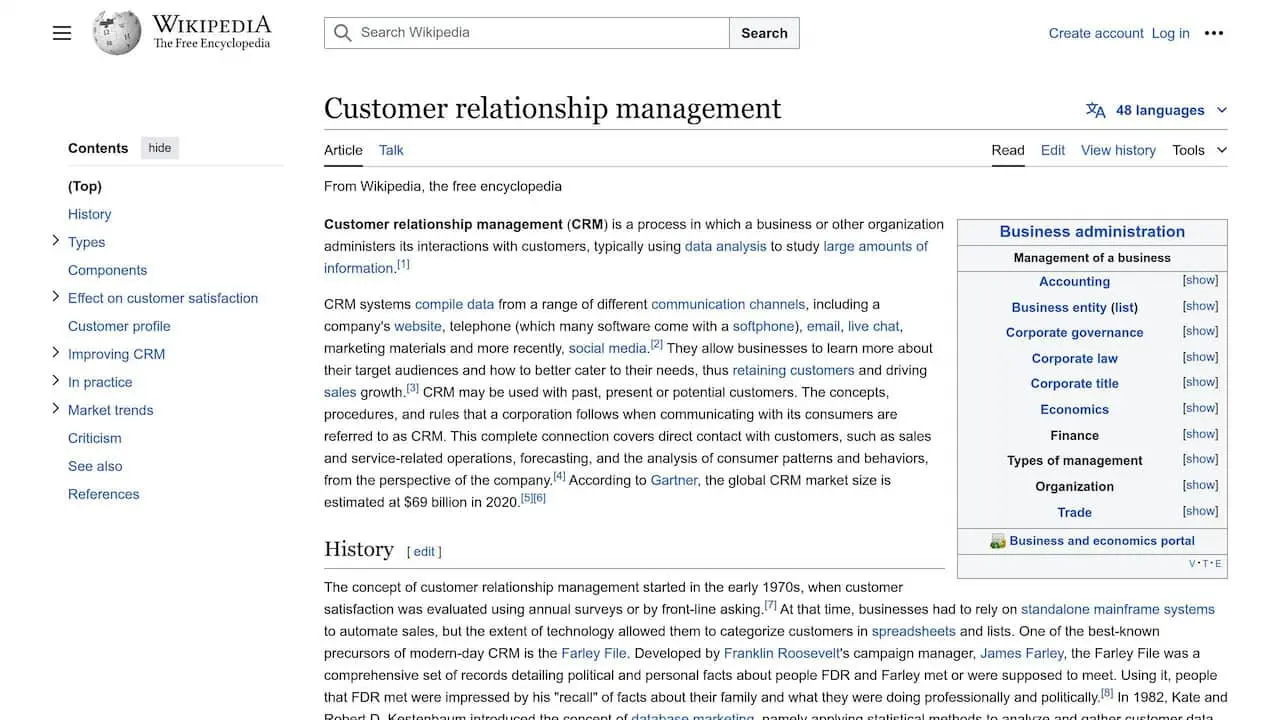Screen dimensions: 1280x720
Task: Open the ellipsis personal tools menu
Action: [1213, 33]
